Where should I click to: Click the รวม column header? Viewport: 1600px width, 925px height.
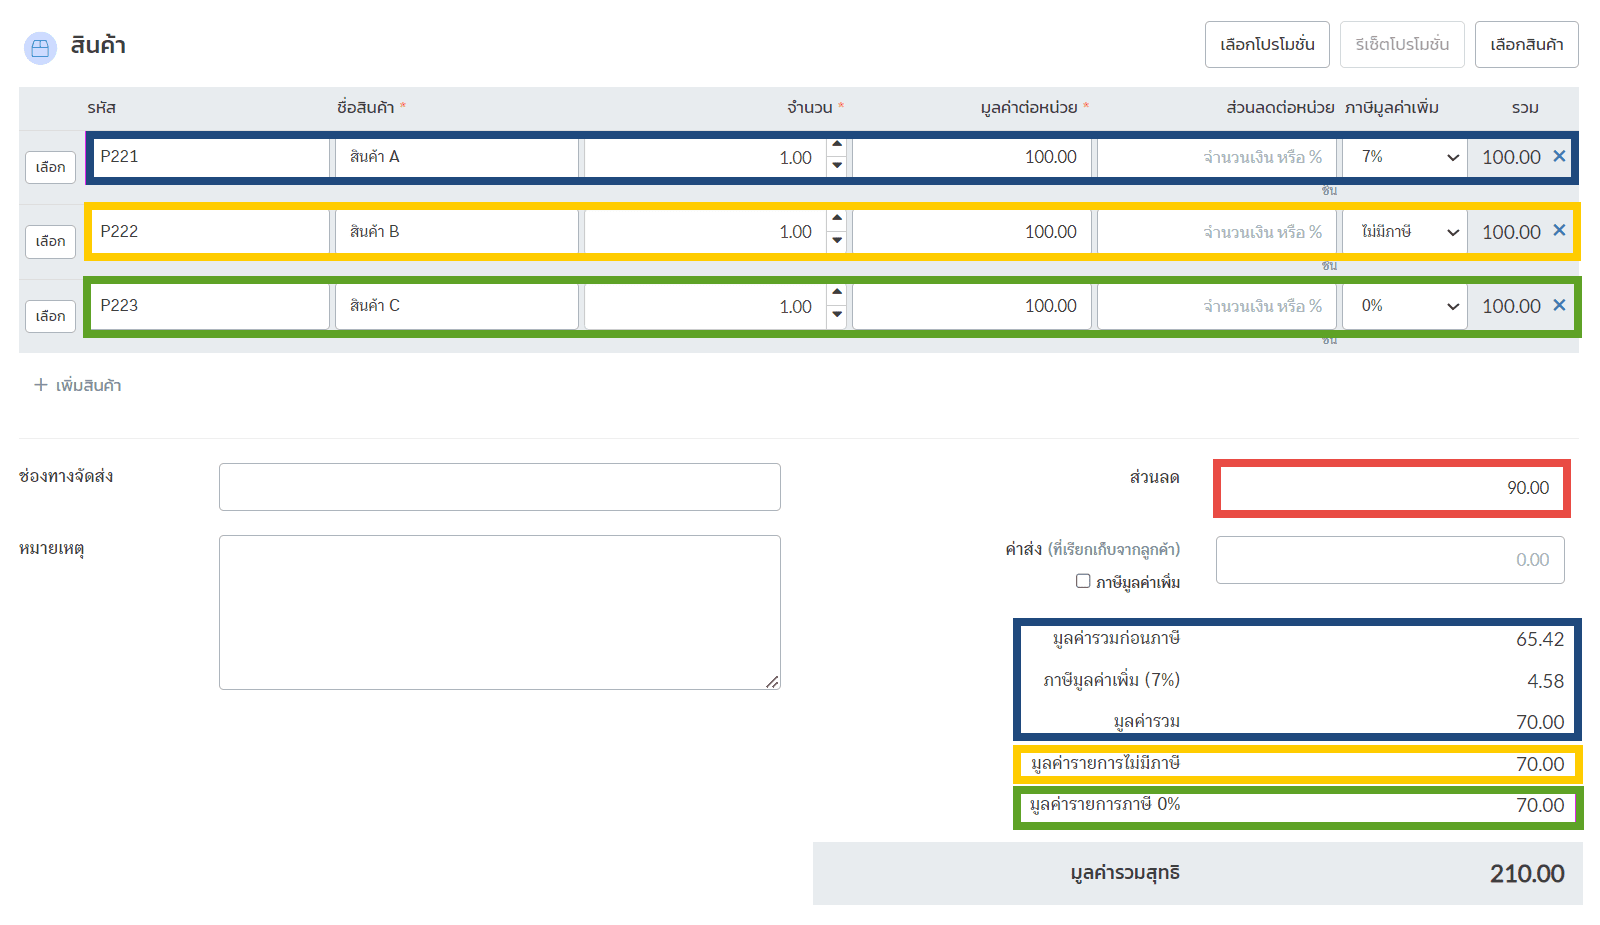1525,107
